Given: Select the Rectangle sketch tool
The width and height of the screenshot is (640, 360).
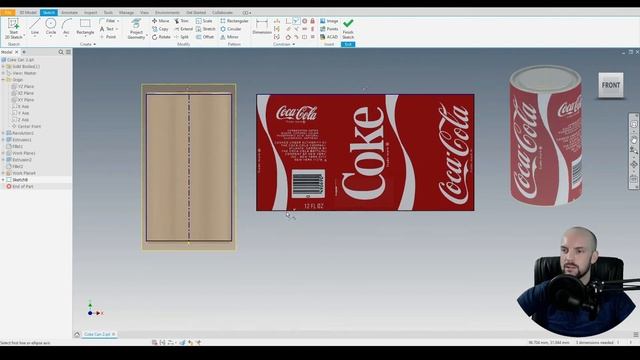Looking at the screenshot, I should (85, 27).
